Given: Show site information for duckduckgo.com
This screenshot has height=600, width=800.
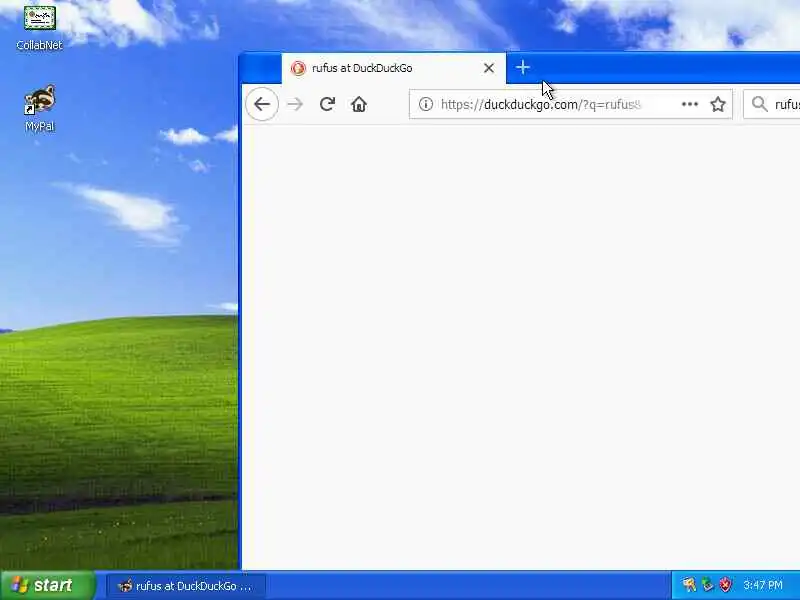Looking at the screenshot, I should pos(426,104).
